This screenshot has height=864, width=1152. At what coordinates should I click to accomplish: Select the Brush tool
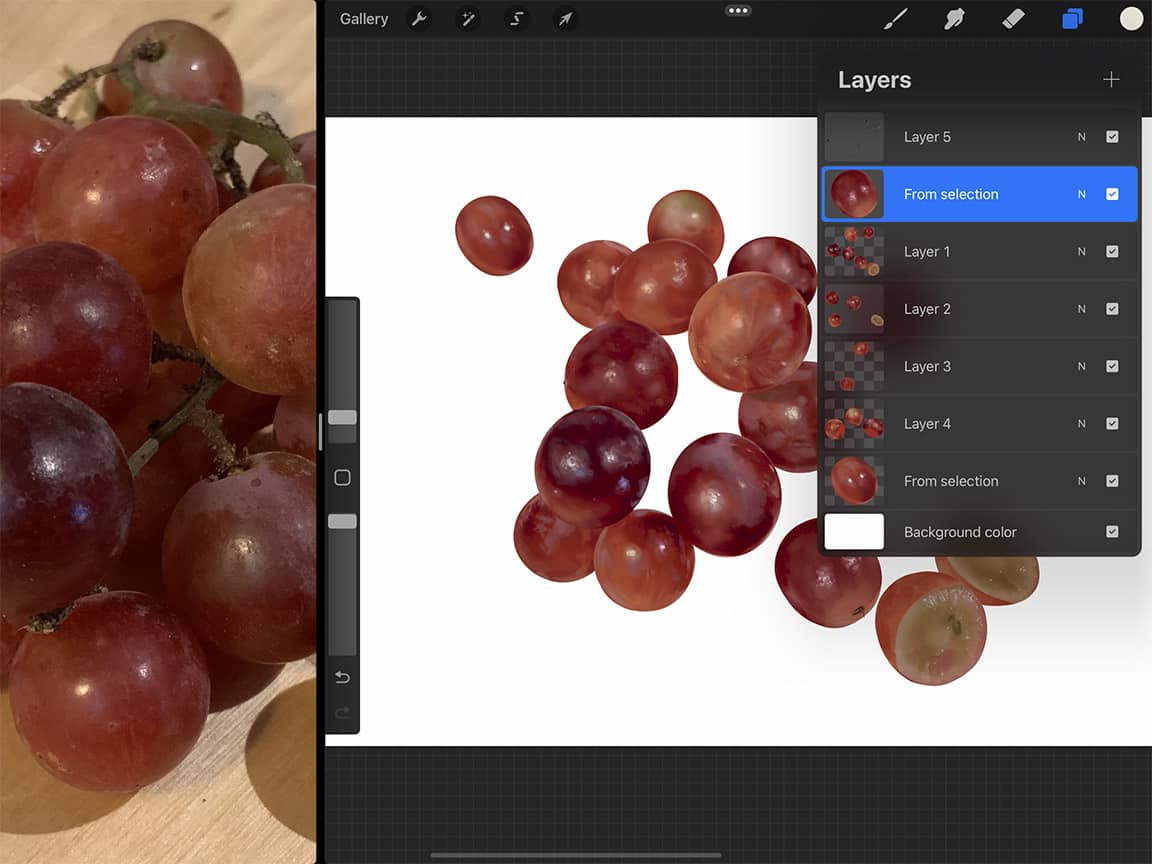click(895, 18)
